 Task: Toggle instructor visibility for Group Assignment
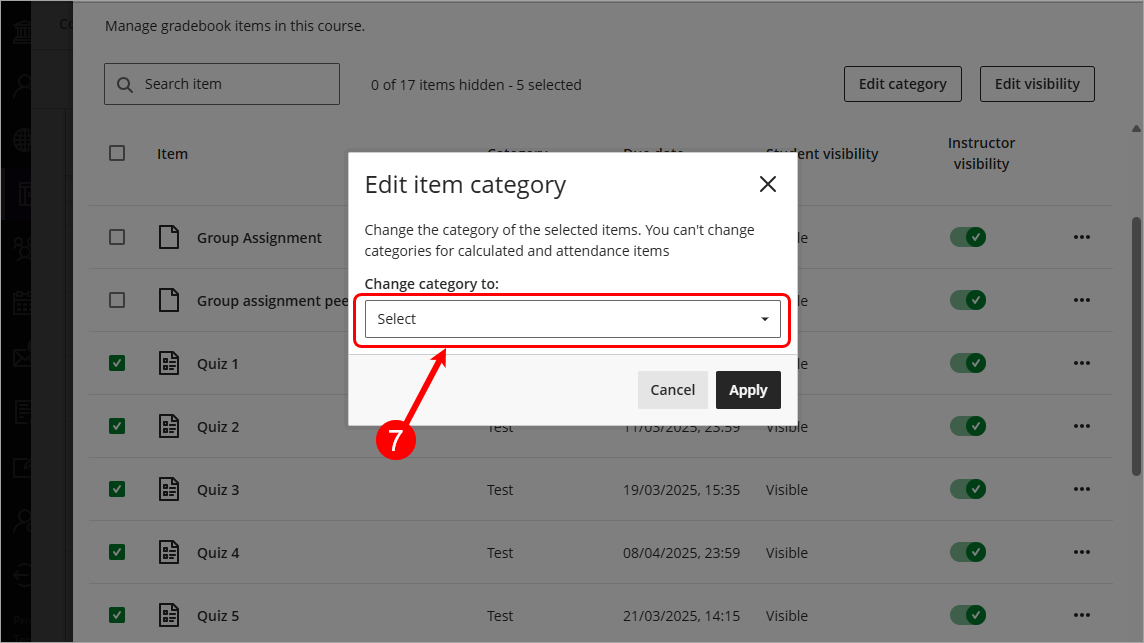click(967, 237)
